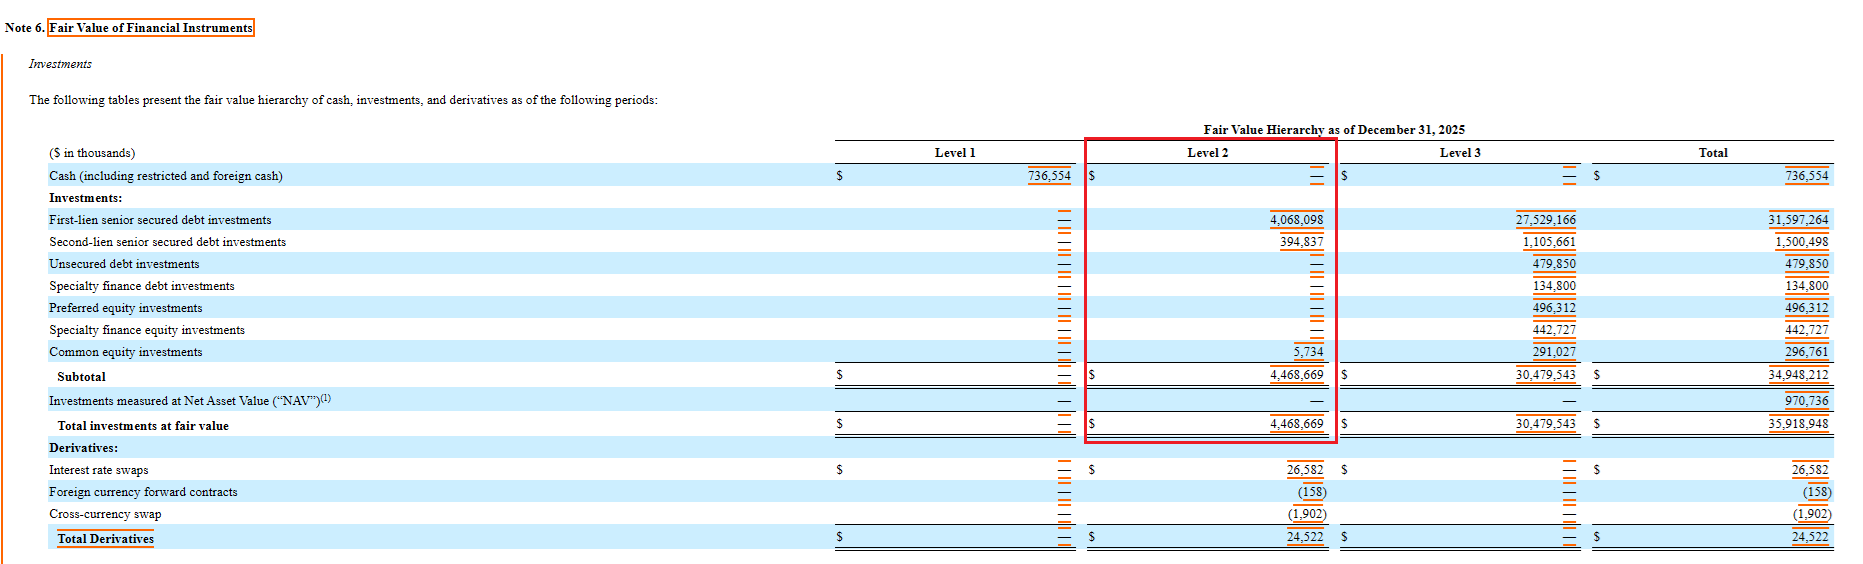This screenshot has width=1863, height=564.
Task: Open Level 3 second-lien value 1,105,661
Action: (1548, 242)
